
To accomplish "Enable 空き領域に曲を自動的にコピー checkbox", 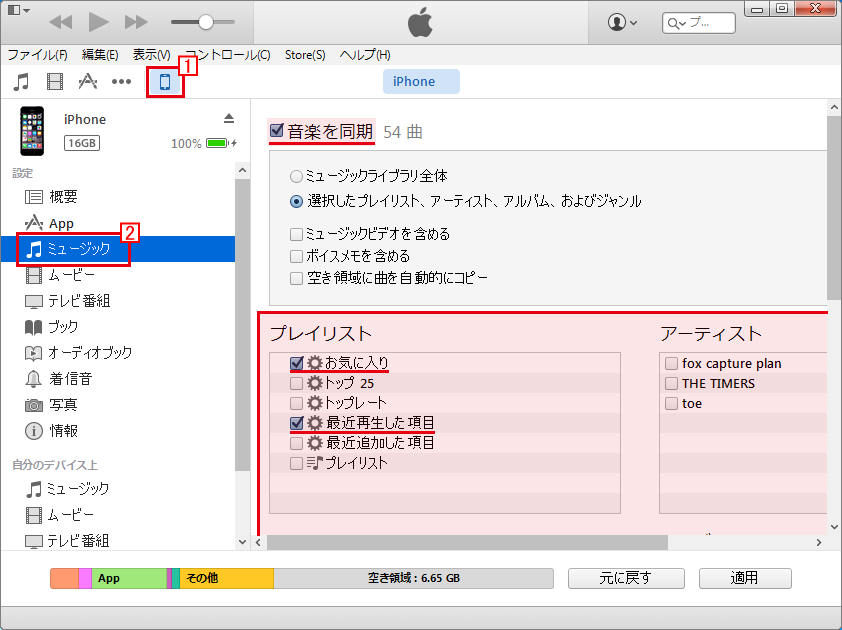I will click(296, 278).
